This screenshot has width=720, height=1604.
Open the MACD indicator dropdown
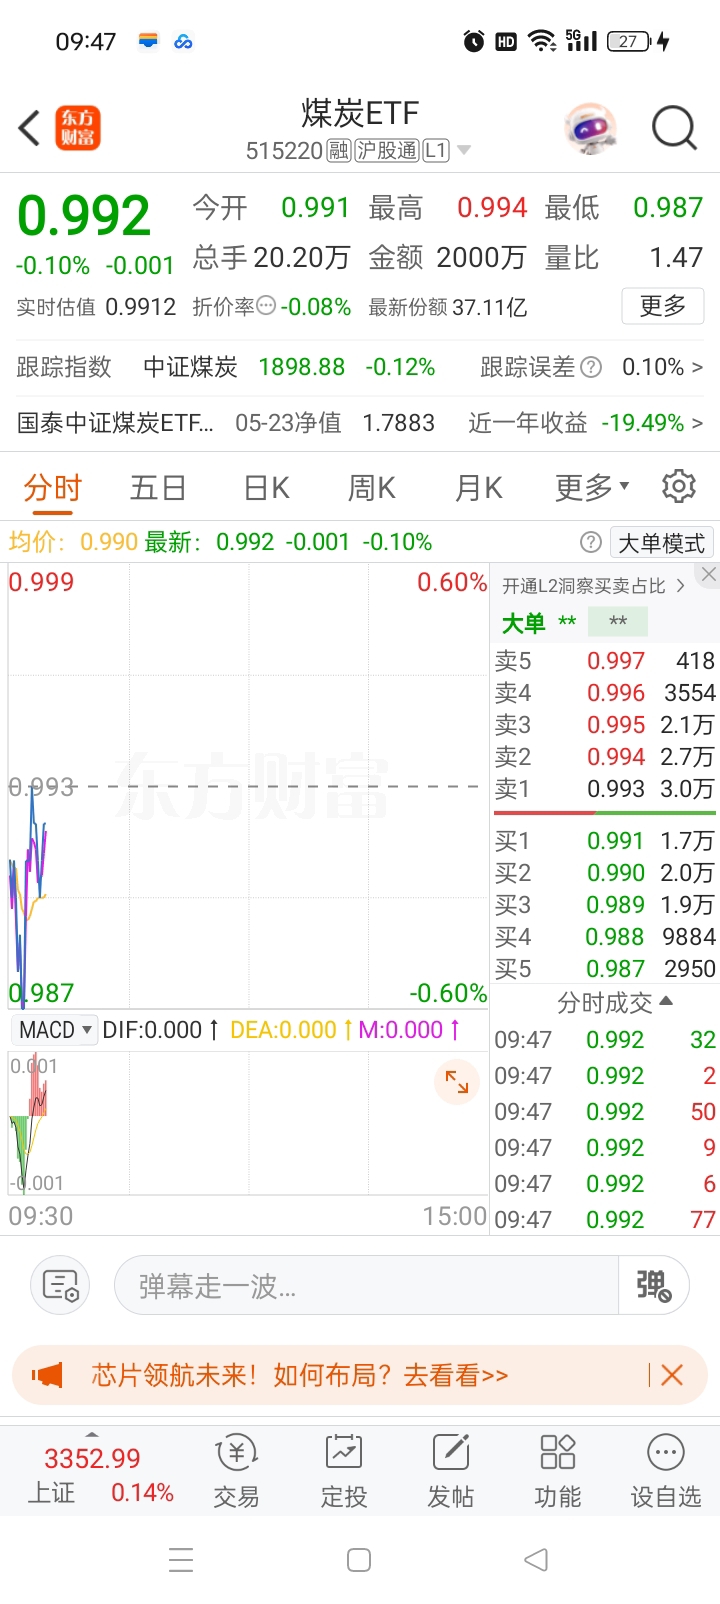56,1030
